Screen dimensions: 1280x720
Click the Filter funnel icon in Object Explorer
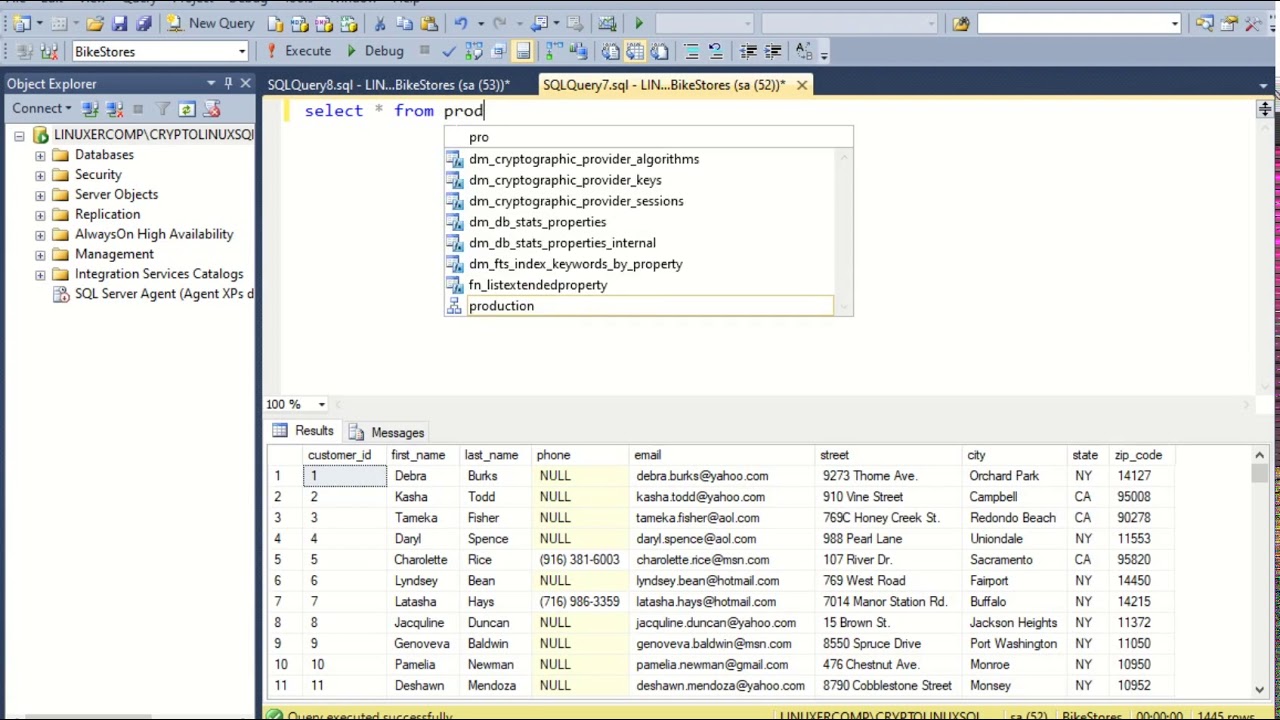pyautogui.click(x=162, y=108)
